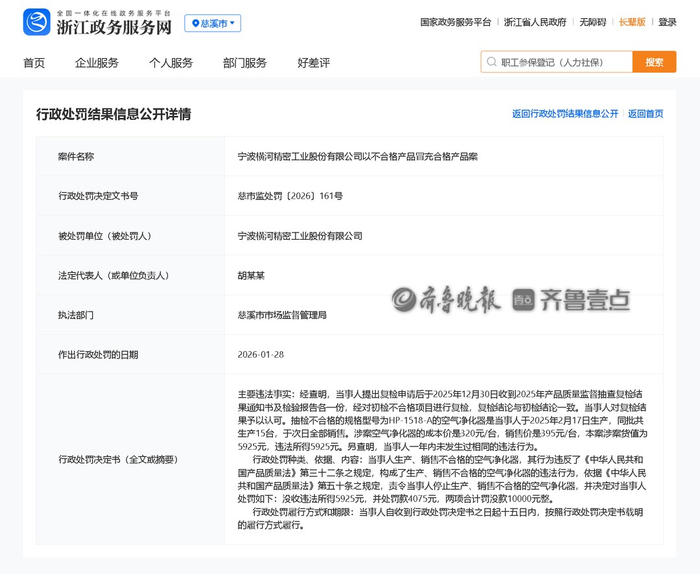The height and width of the screenshot is (574, 700).
Task: Open the 个人服务 navigation item
Action: pos(171,63)
